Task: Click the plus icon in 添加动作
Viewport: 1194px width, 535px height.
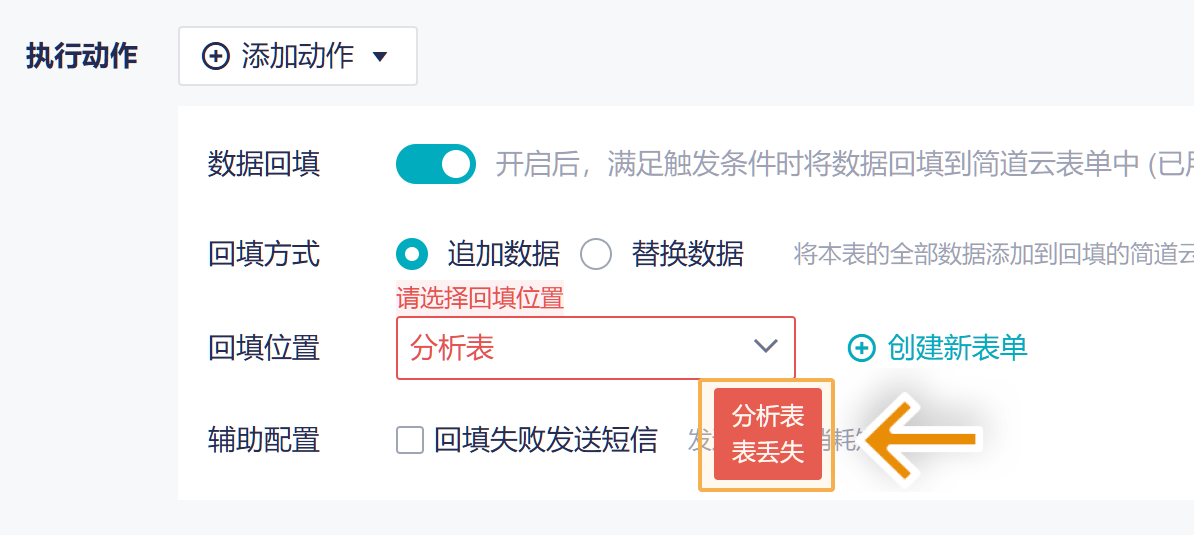Action: 215,56
